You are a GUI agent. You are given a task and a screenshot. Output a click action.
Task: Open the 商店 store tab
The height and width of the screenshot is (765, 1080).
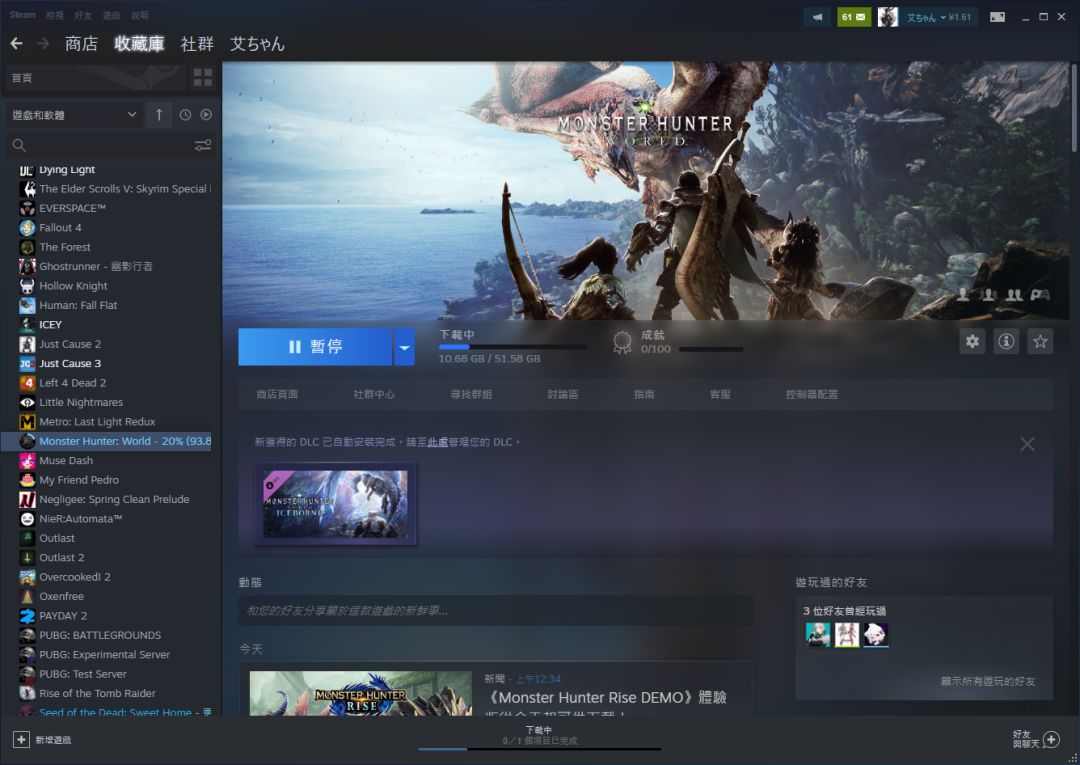(x=81, y=43)
